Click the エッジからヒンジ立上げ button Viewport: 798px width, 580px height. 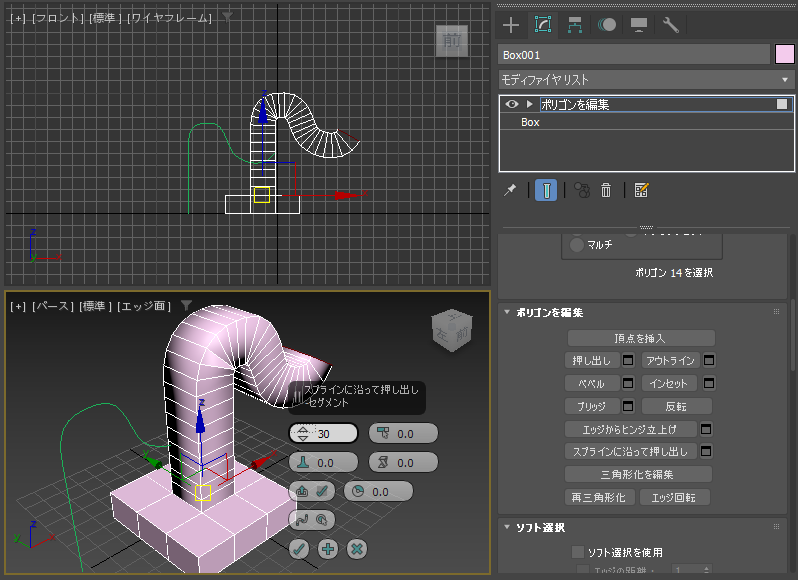click(631, 429)
